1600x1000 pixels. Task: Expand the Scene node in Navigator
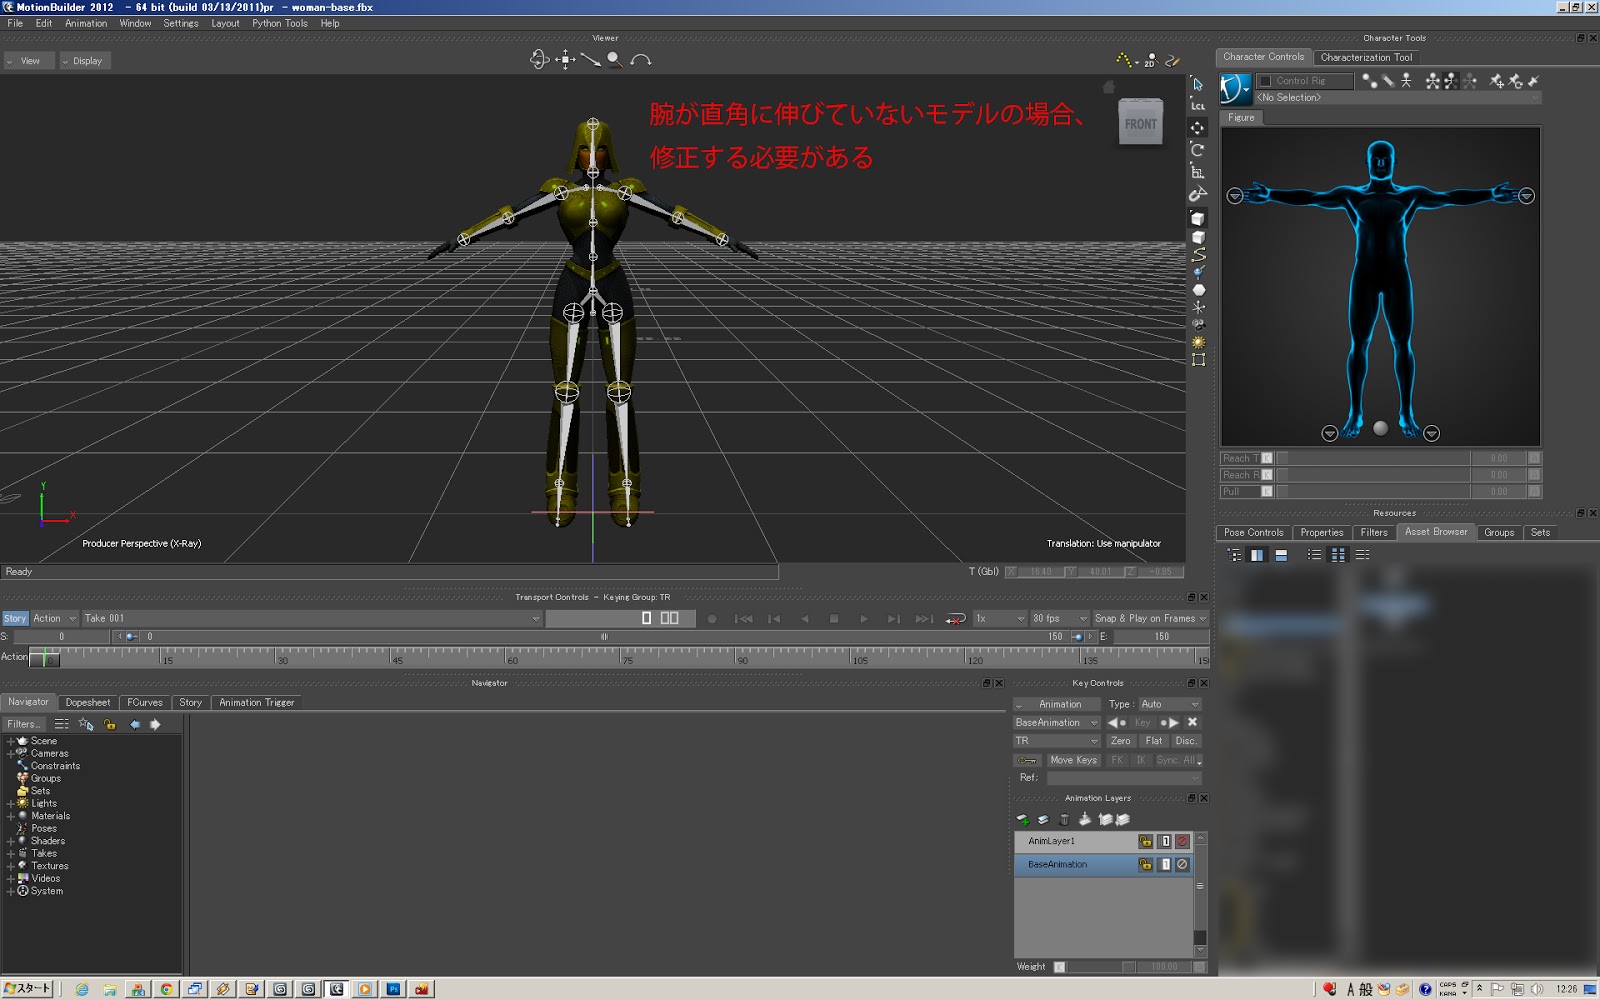pos(10,741)
